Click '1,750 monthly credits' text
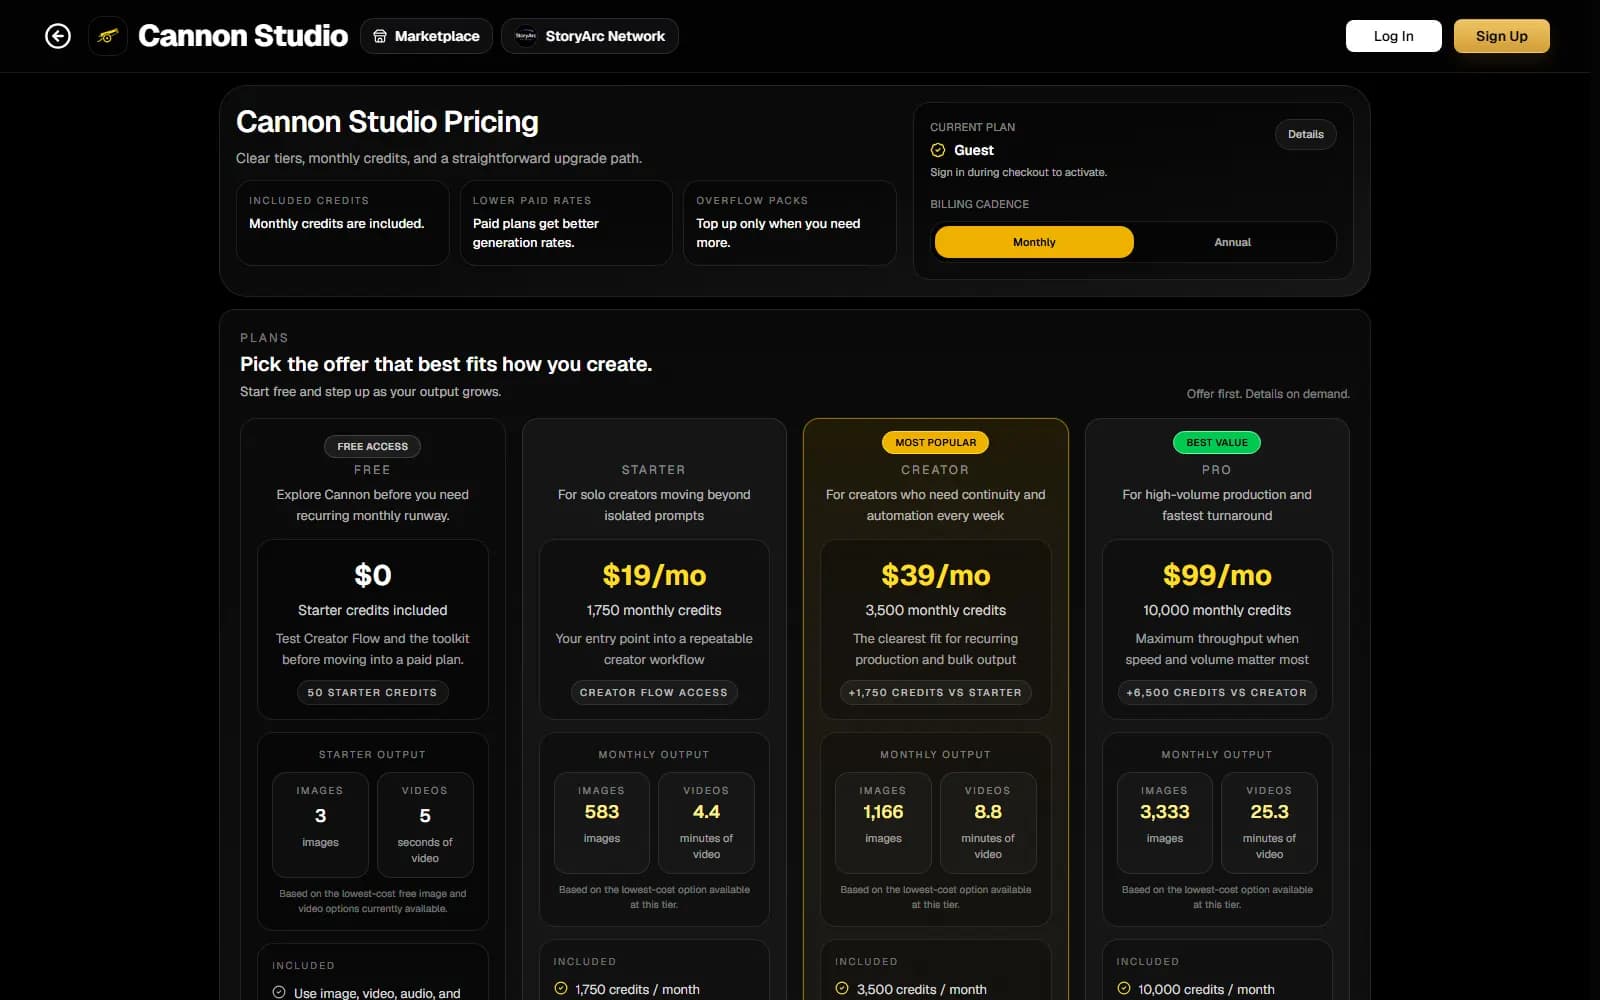1600x1000 pixels. coord(654,610)
